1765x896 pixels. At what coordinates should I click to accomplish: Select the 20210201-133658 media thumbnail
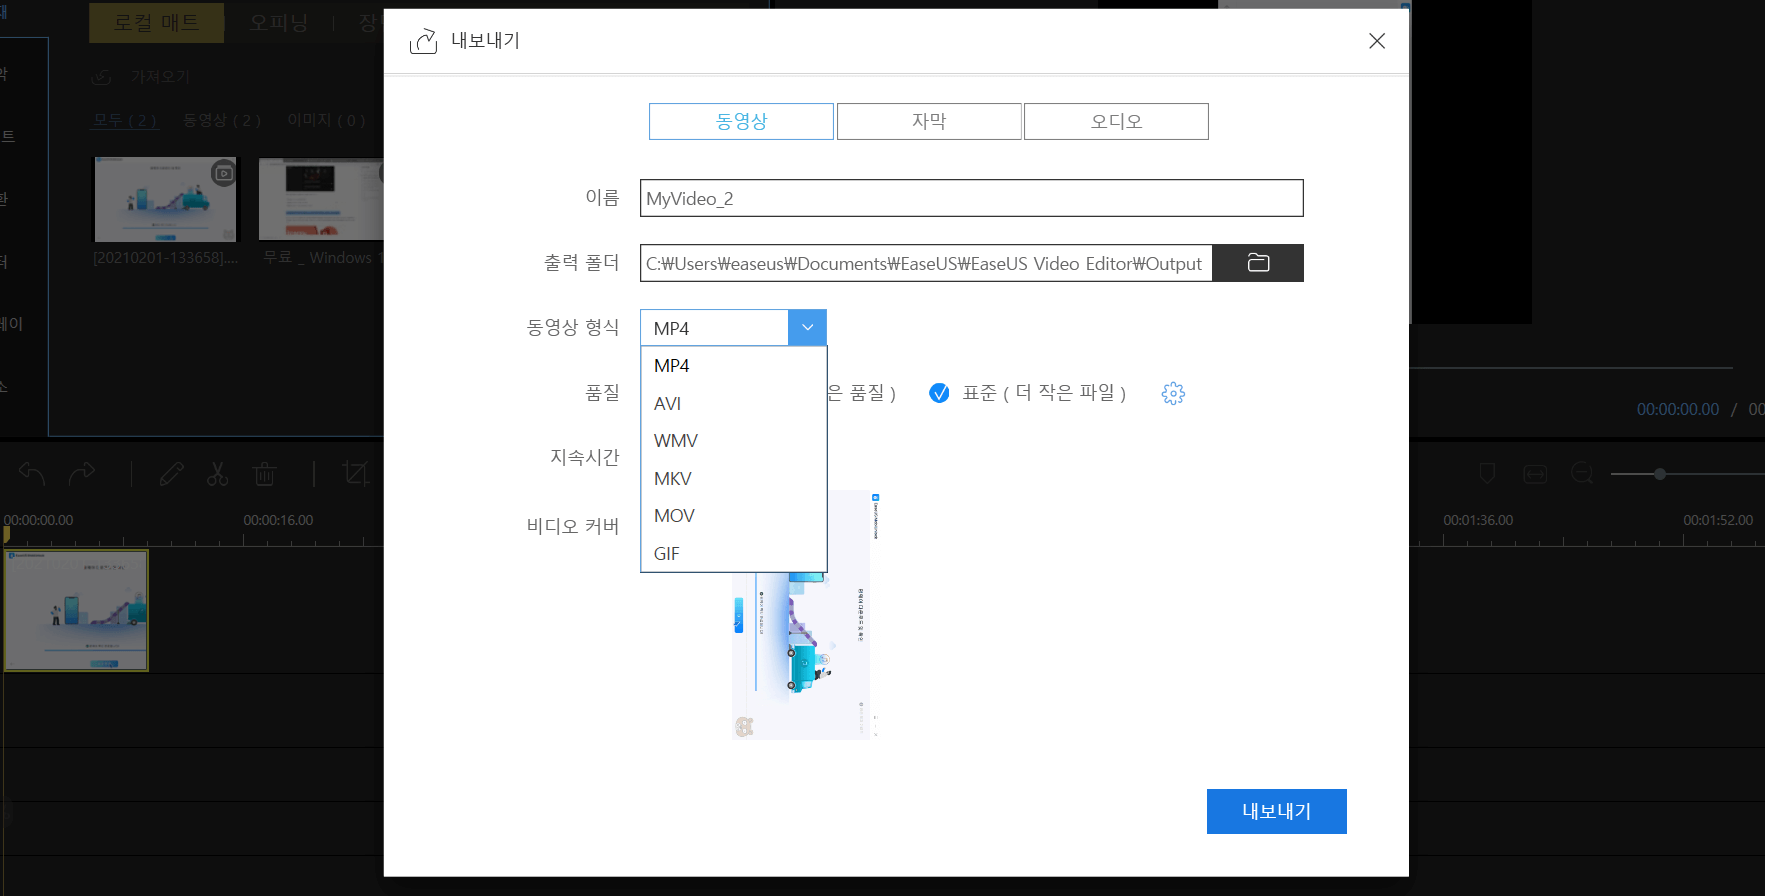tap(166, 199)
